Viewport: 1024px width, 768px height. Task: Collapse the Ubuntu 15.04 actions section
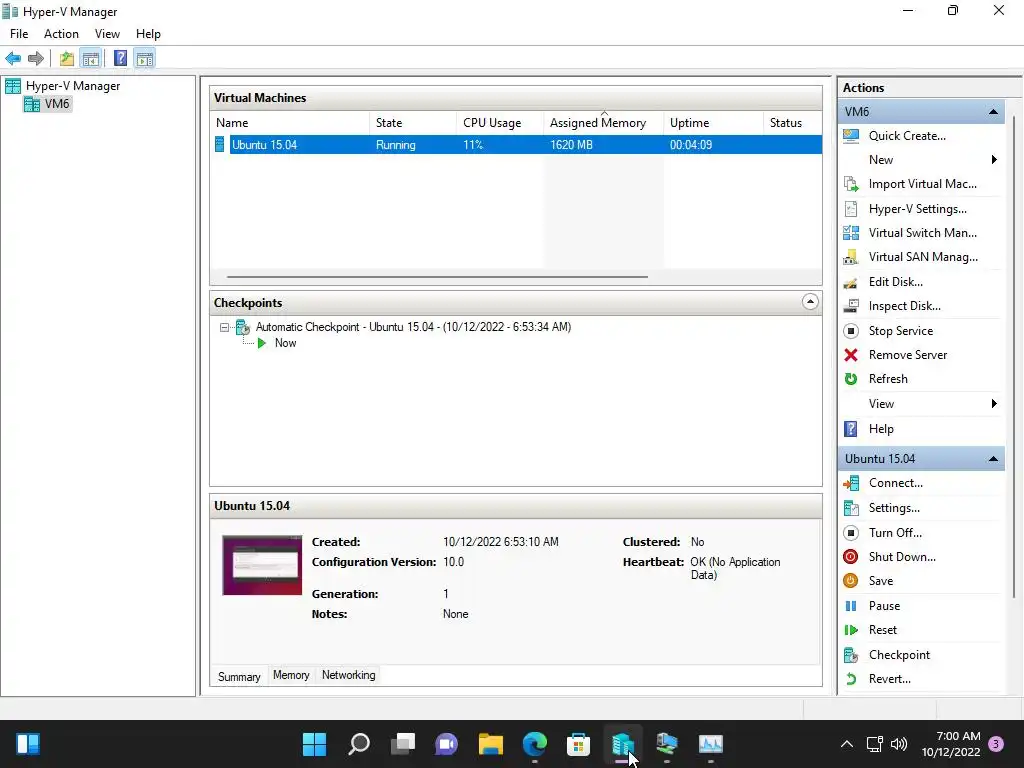point(993,459)
